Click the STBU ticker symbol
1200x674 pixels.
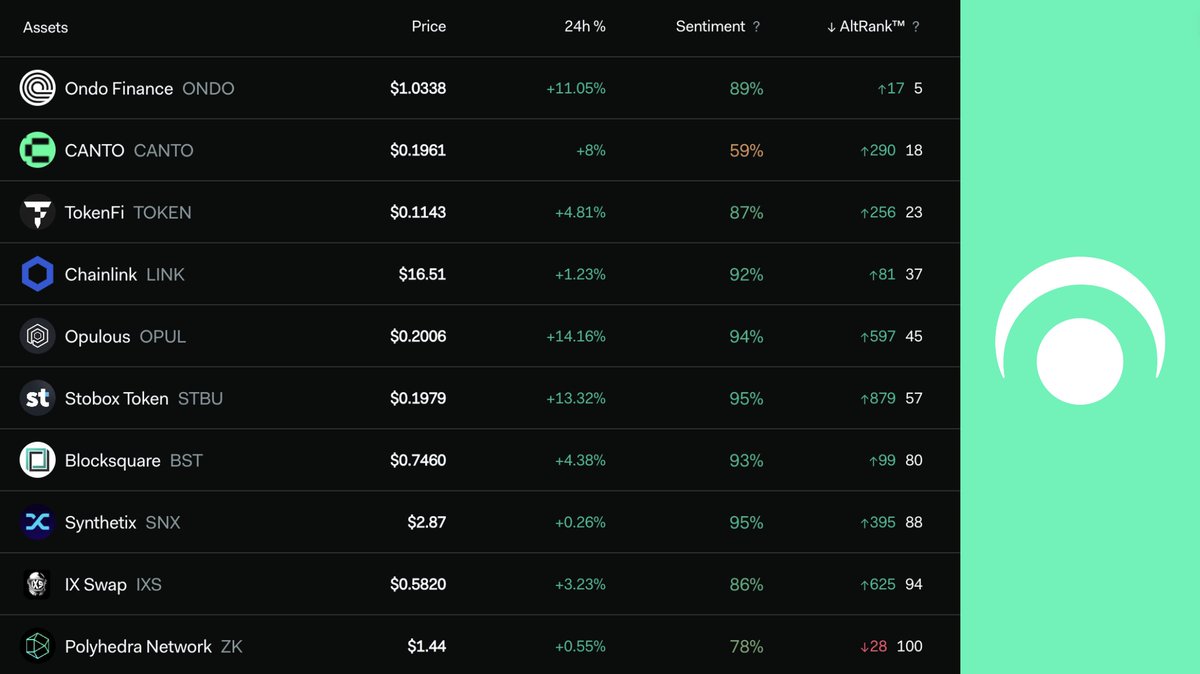pos(200,398)
